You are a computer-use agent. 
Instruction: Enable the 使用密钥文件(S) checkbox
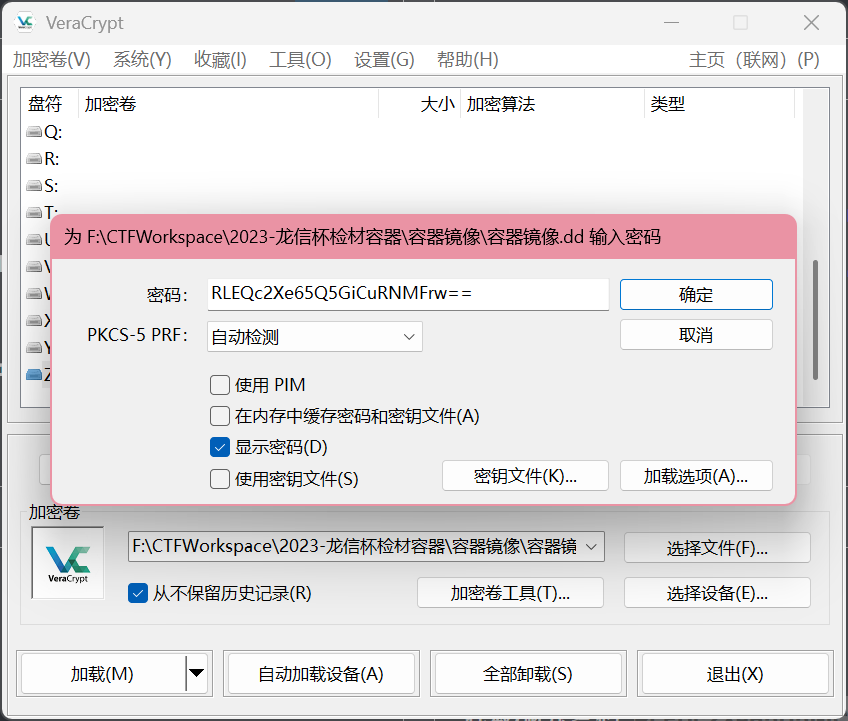tap(220, 479)
